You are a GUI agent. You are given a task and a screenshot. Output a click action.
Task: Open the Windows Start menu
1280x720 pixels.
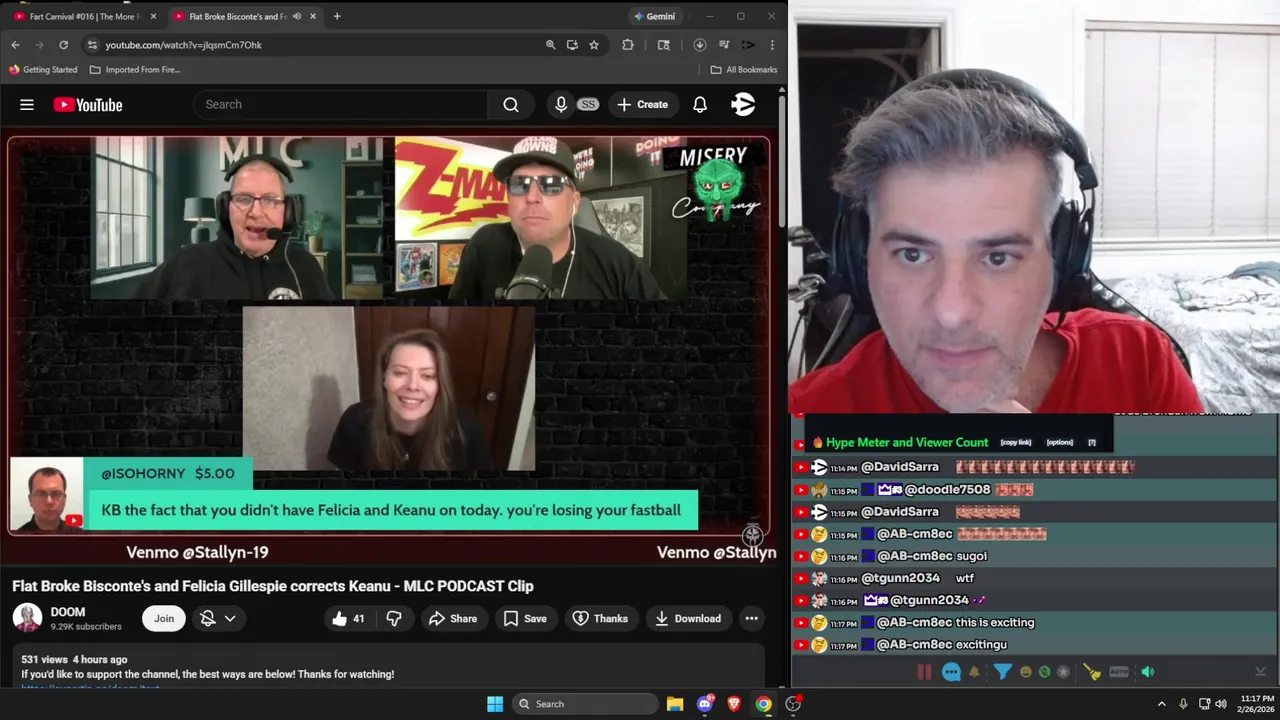point(495,704)
